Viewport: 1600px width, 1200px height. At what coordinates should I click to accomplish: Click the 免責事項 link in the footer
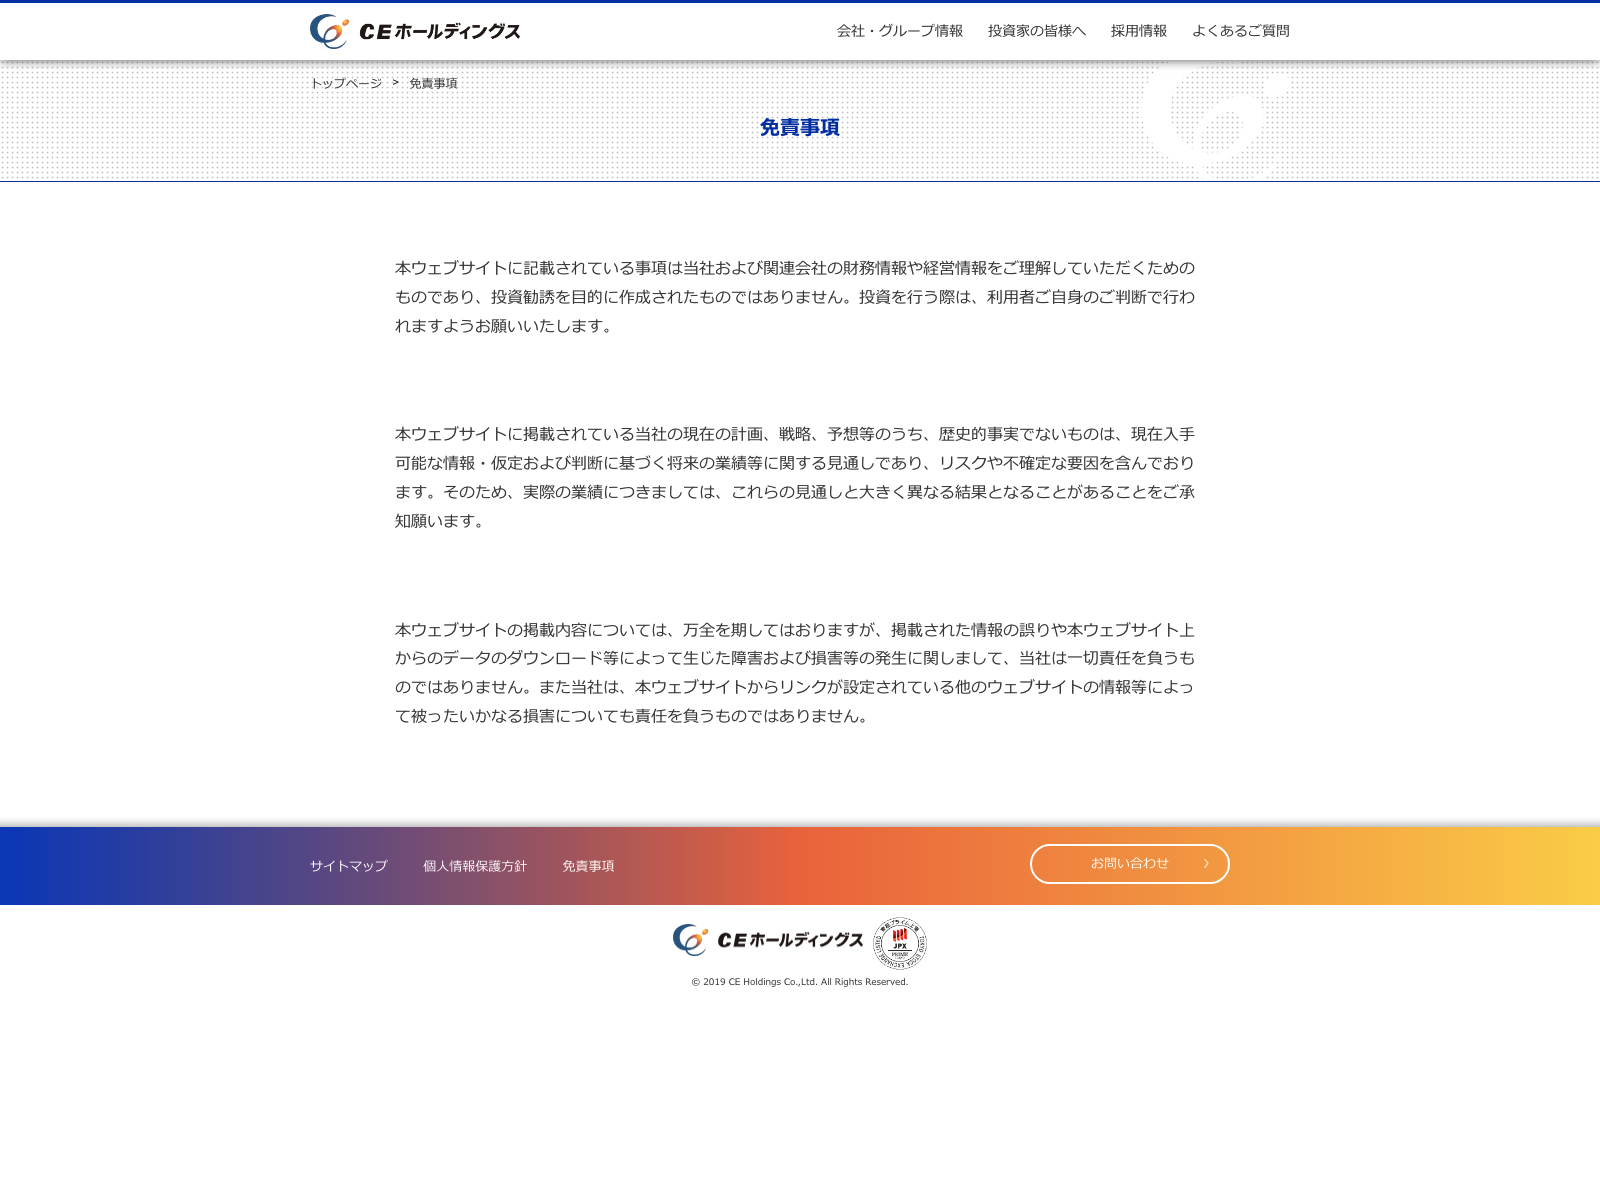point(588,866)
